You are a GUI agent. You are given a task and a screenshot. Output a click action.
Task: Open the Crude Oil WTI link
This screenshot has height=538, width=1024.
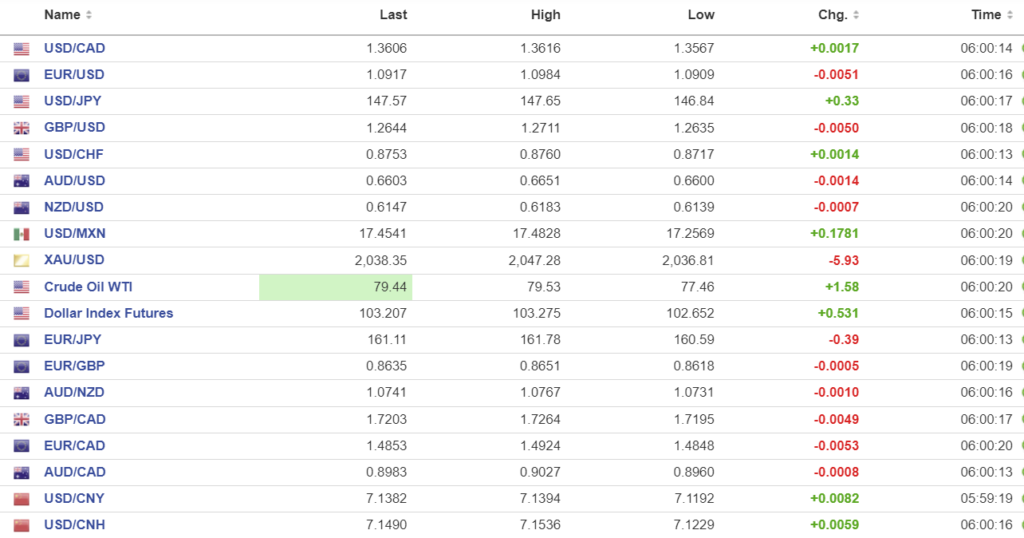90,287
